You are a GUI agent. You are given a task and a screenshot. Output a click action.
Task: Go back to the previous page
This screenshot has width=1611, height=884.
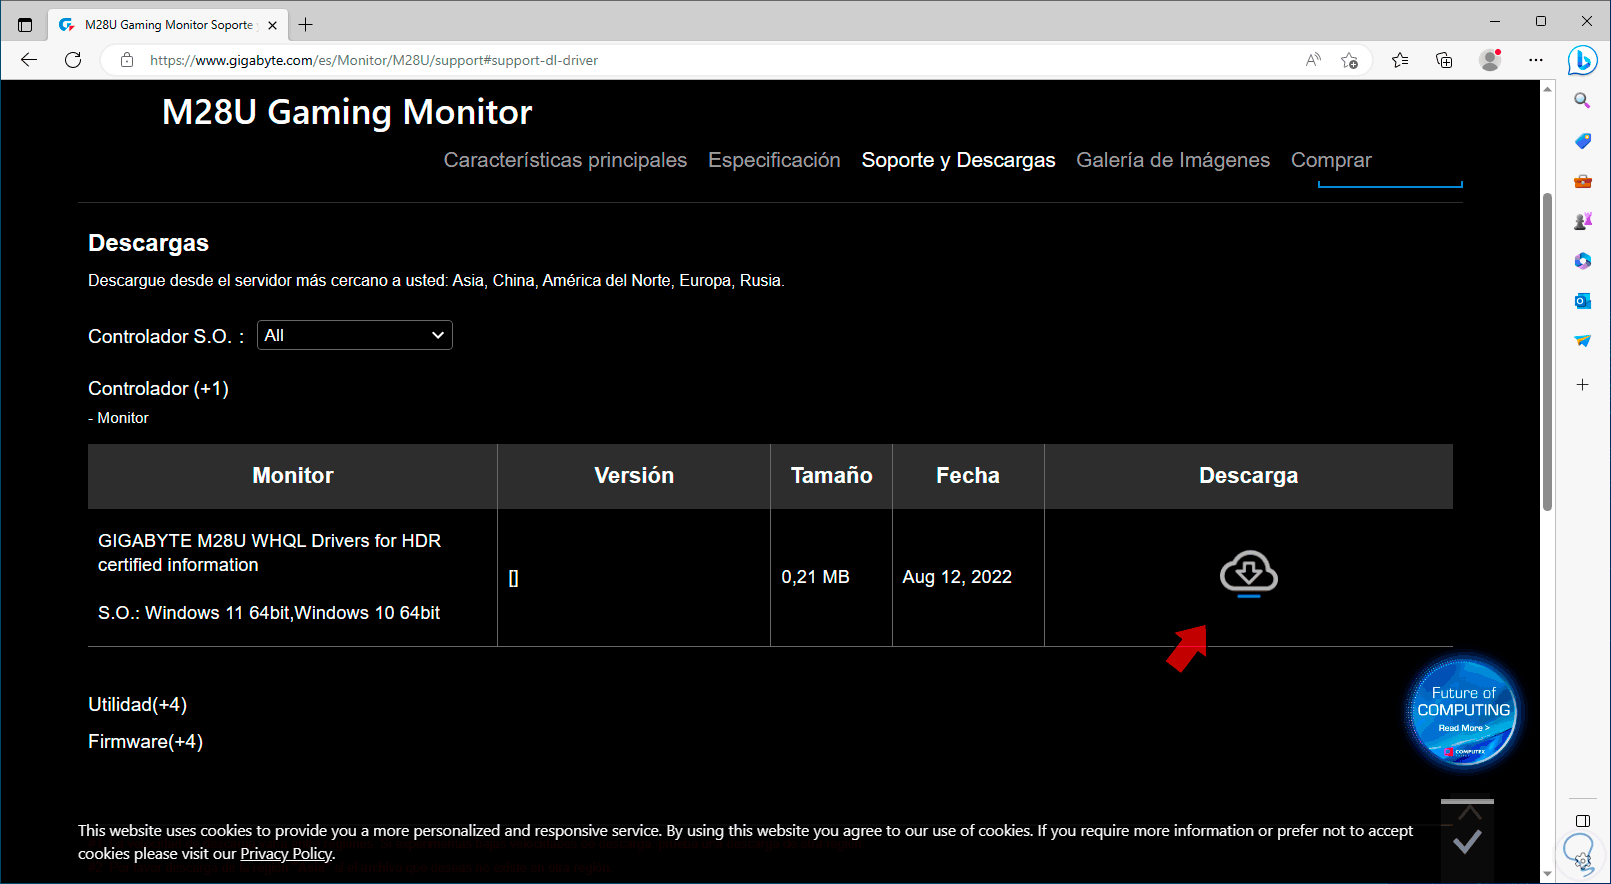coord(29,60)
